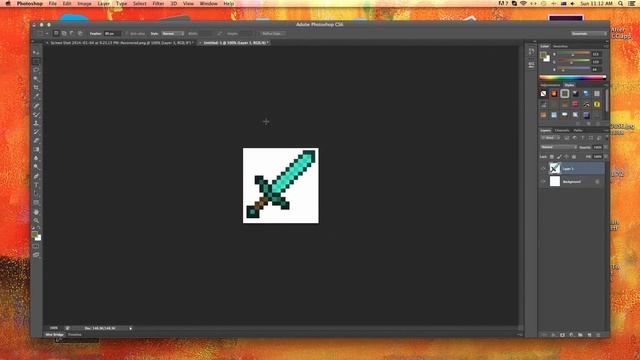The height and width of the screenshot is (360, 640).
Task: Open the layer blend mode Normal dropdown
Action: tap(558, 147)
